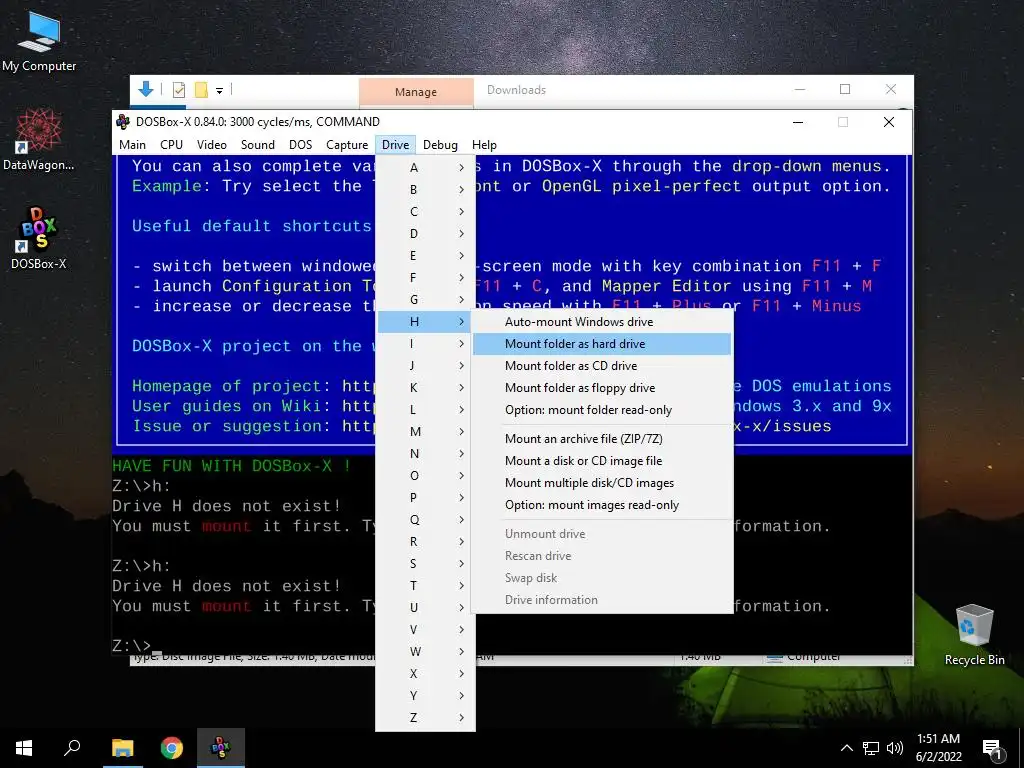Expand drive G submenu

(x=425, y=300)
